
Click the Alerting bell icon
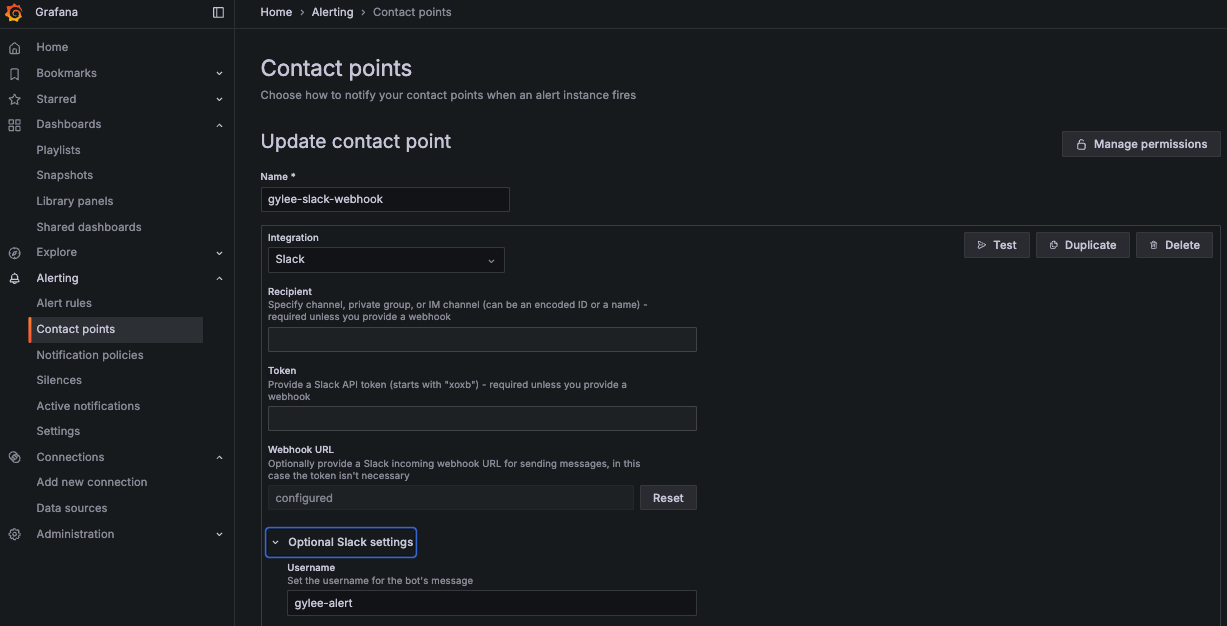point(14,278)
